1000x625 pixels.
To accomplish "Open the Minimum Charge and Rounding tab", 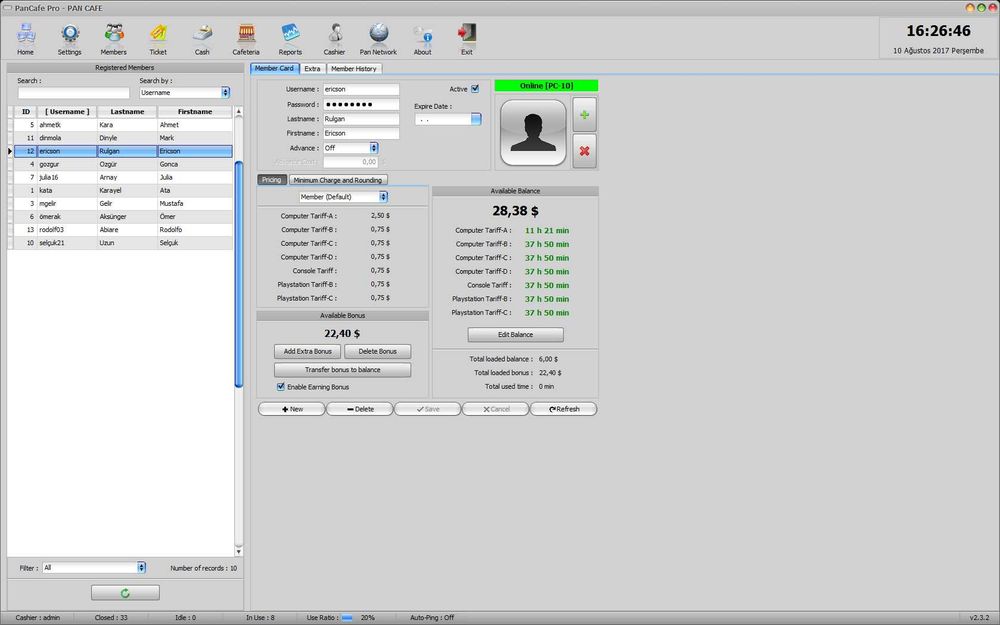I will point(338,180).
